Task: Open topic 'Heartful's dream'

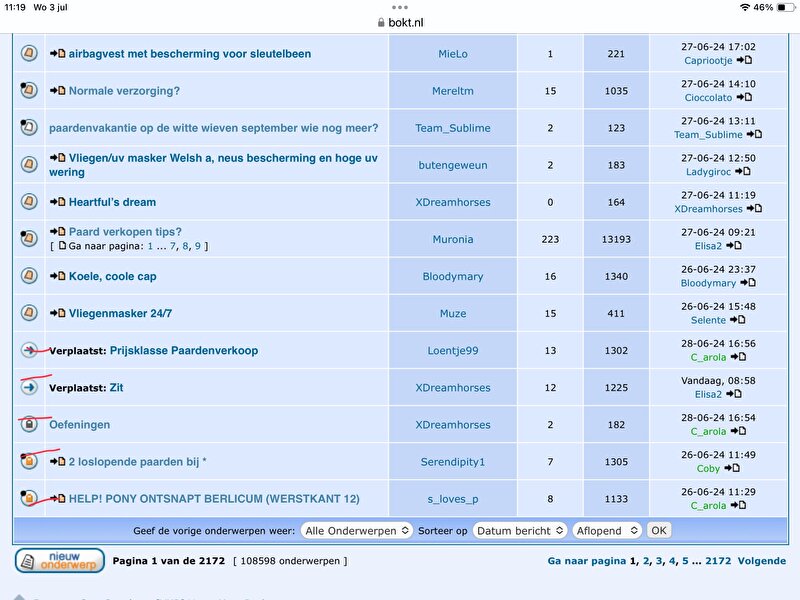Action: pos(112,202)
